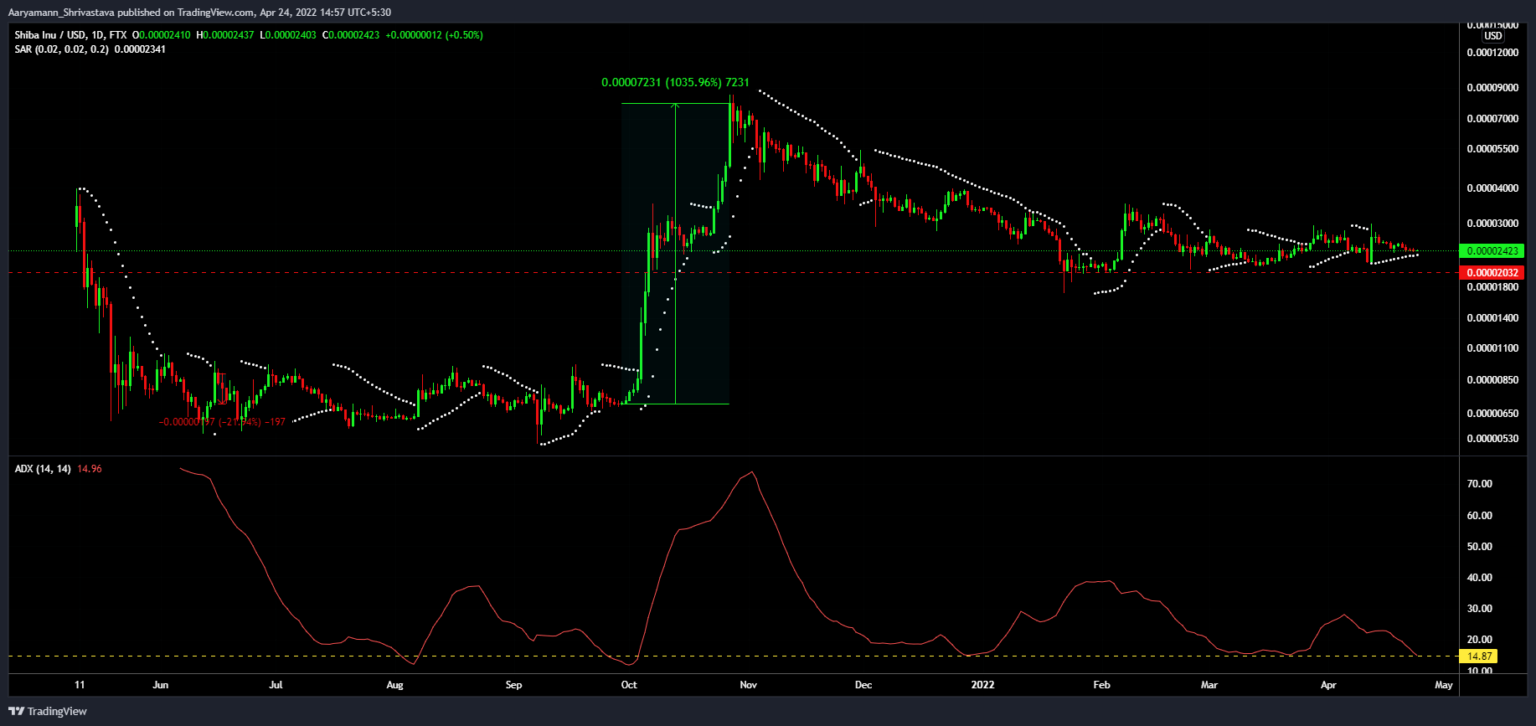
Task: Click the Aug label on time axis
Action: [x=395, y=686]
